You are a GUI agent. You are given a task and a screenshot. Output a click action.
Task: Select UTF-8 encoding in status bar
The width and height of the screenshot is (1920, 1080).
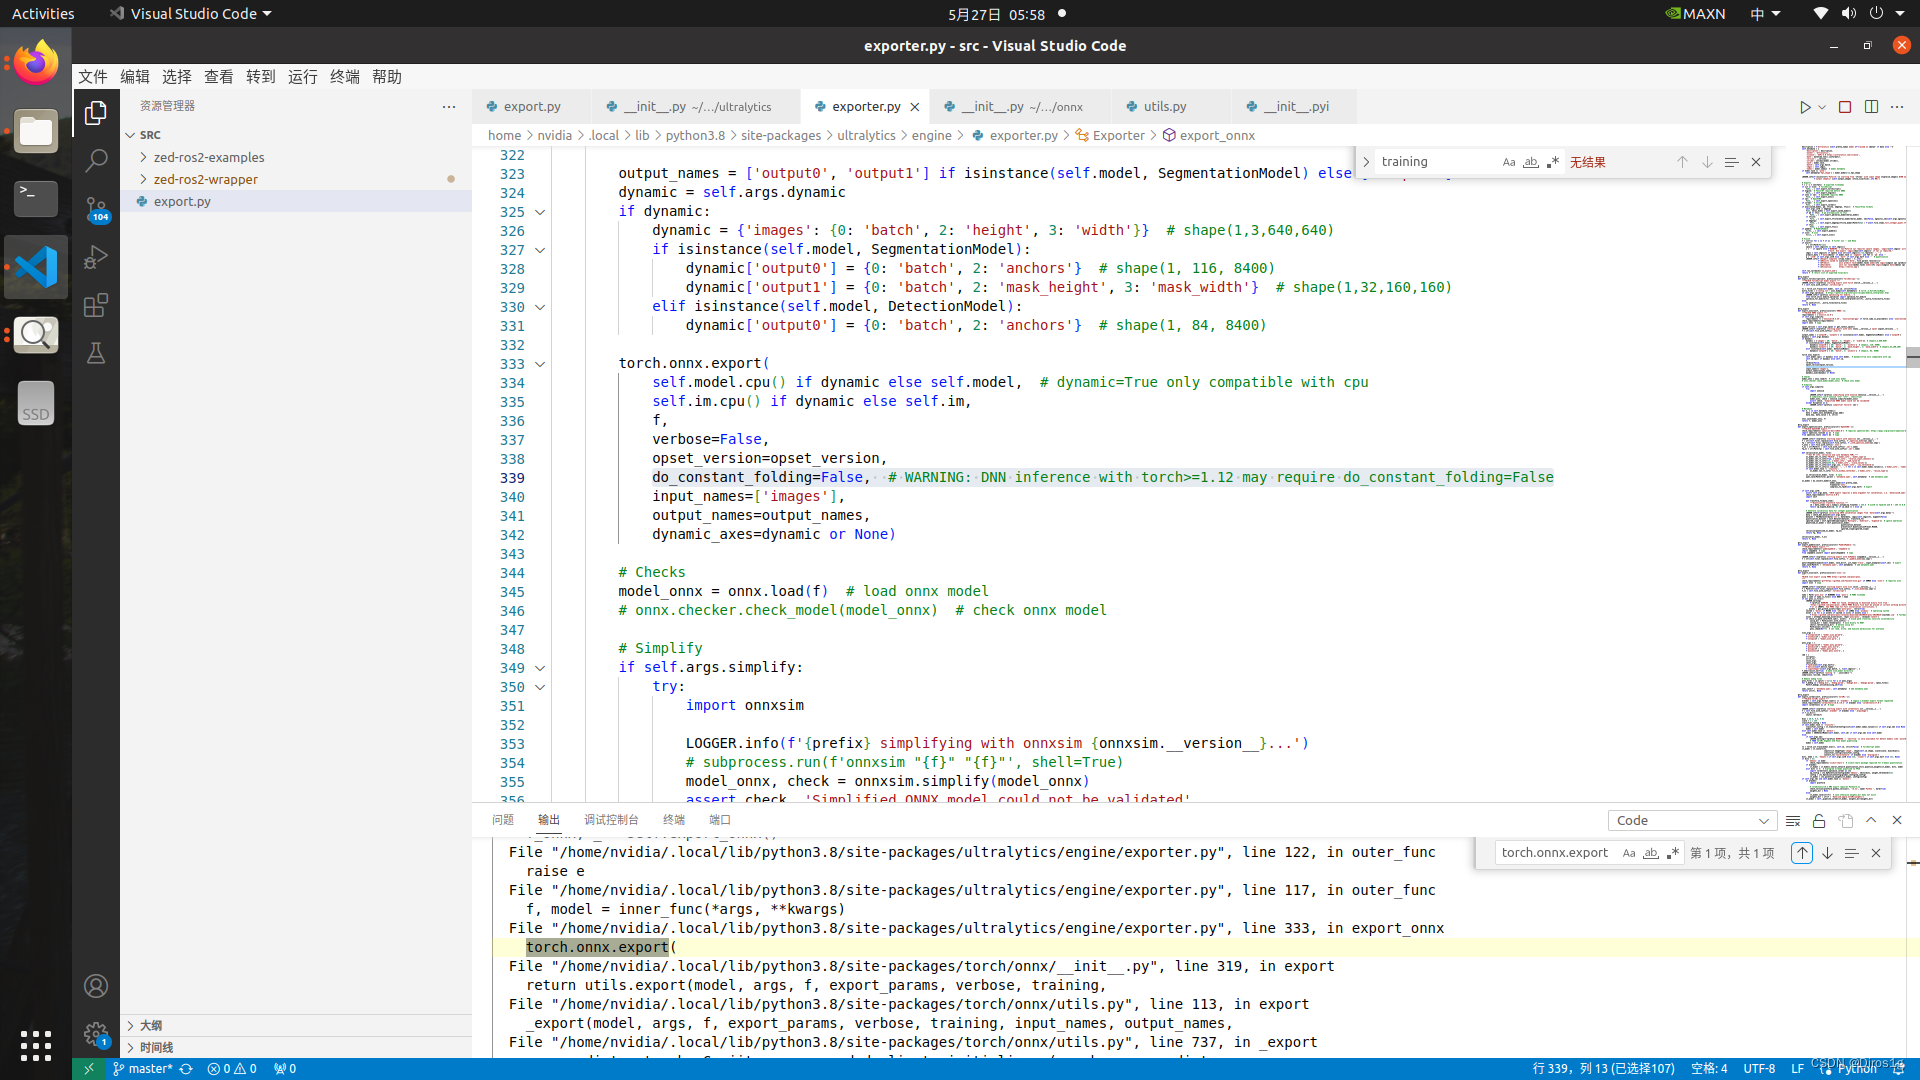click(1760, 1068)
